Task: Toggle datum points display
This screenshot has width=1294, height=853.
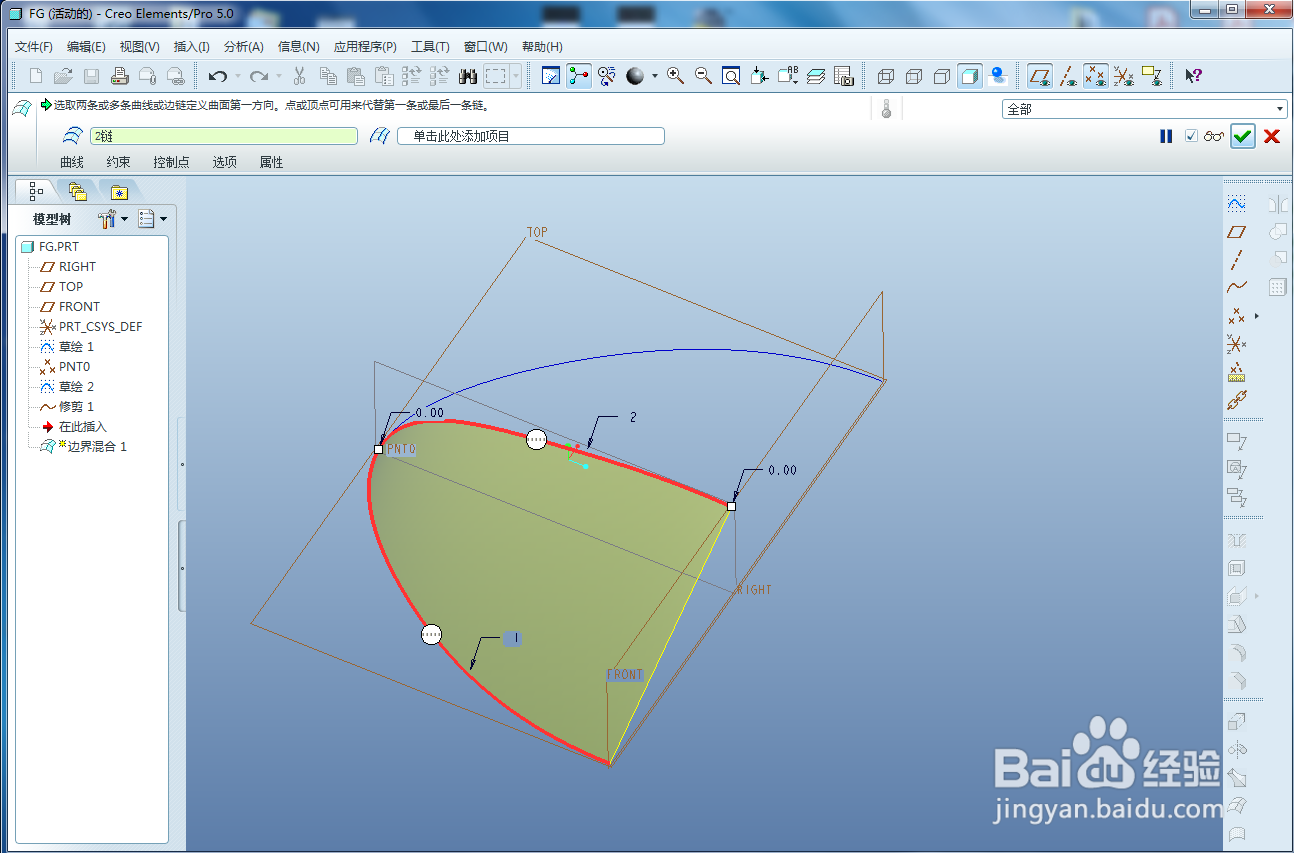Action: pos(1096,76)
